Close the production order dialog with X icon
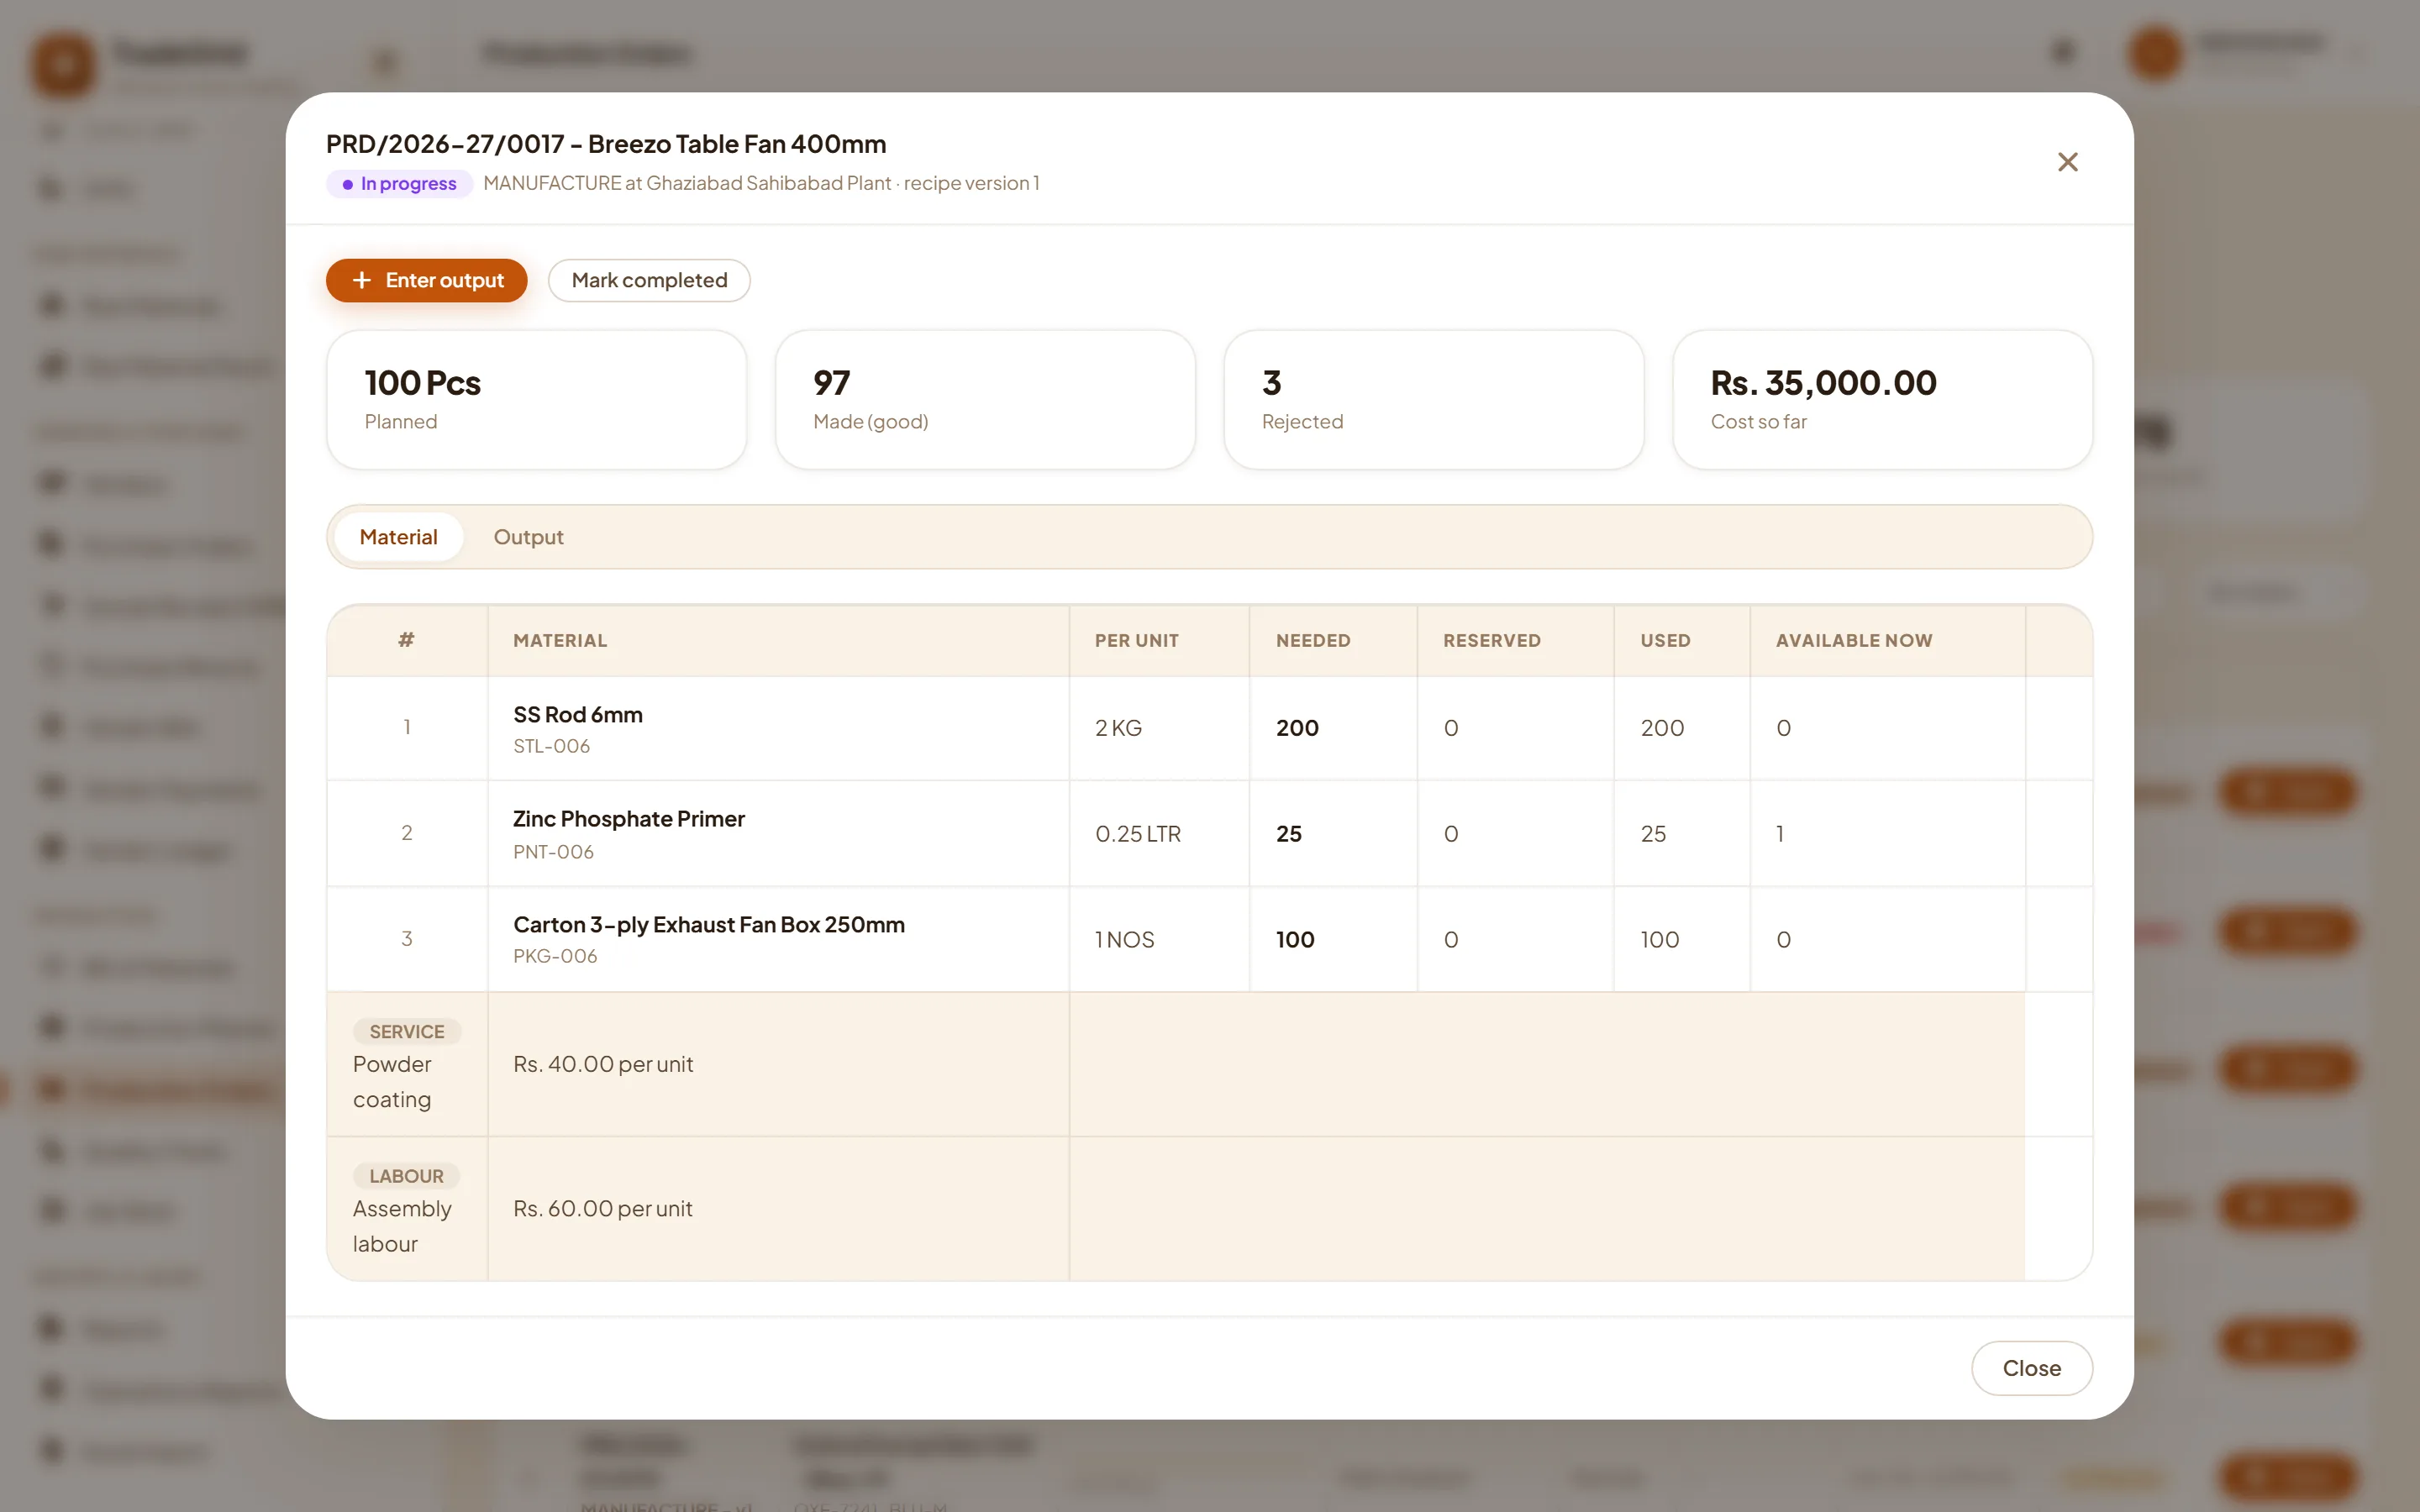 [2067, 162]
